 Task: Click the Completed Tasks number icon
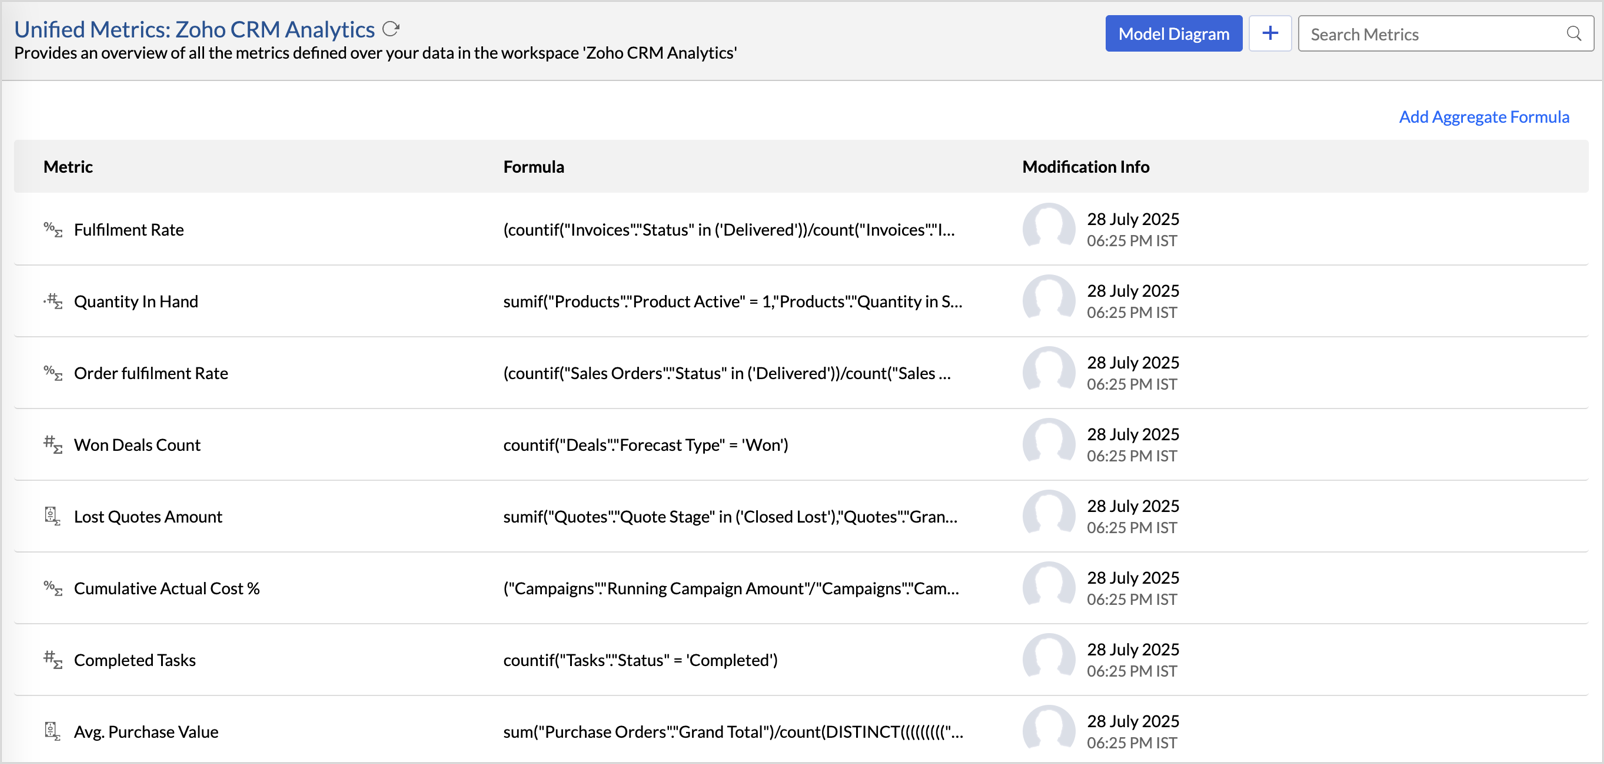tap(53, 660)
